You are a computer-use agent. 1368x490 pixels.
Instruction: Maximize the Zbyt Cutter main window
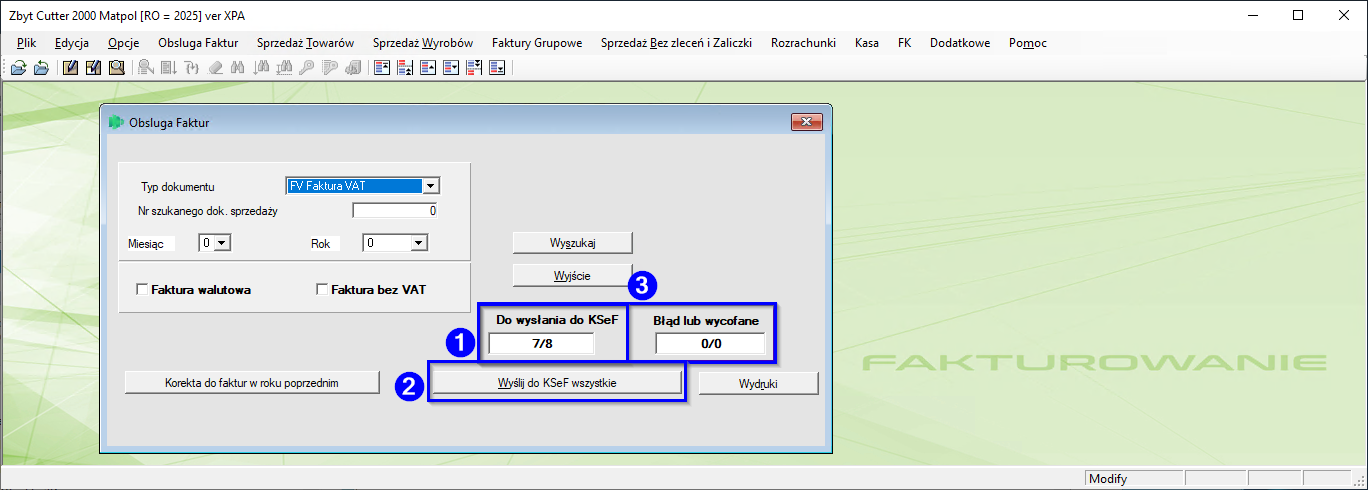pos(1298,15)
